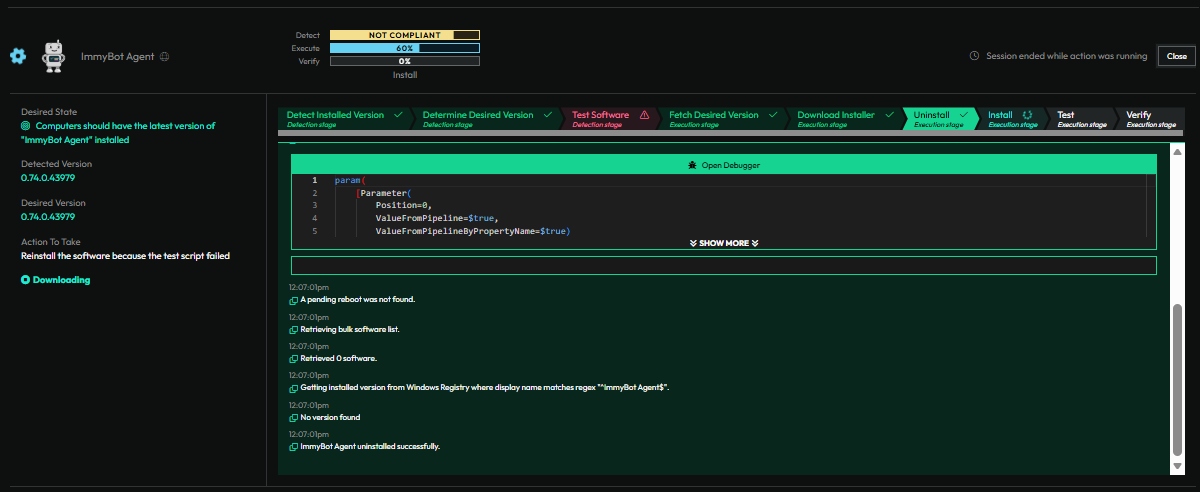The width and height of the screenshot is (1200, 492).
Task: Click the Execute 60% progress bar
Action: click(x=404, y=48)
